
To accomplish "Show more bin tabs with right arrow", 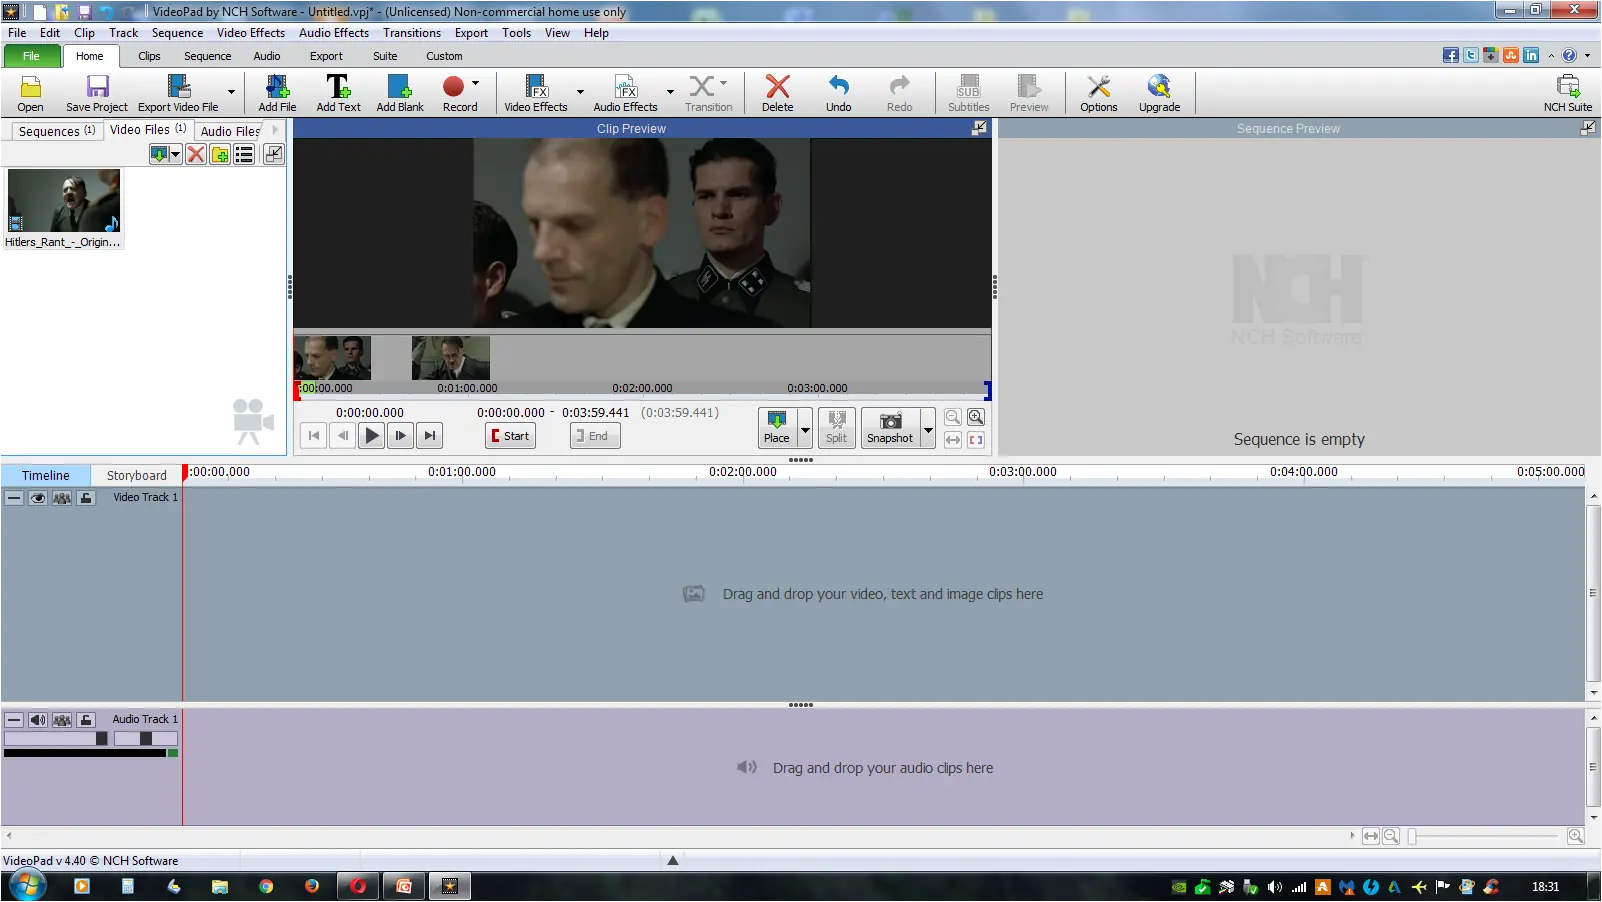I will (275, 130).
